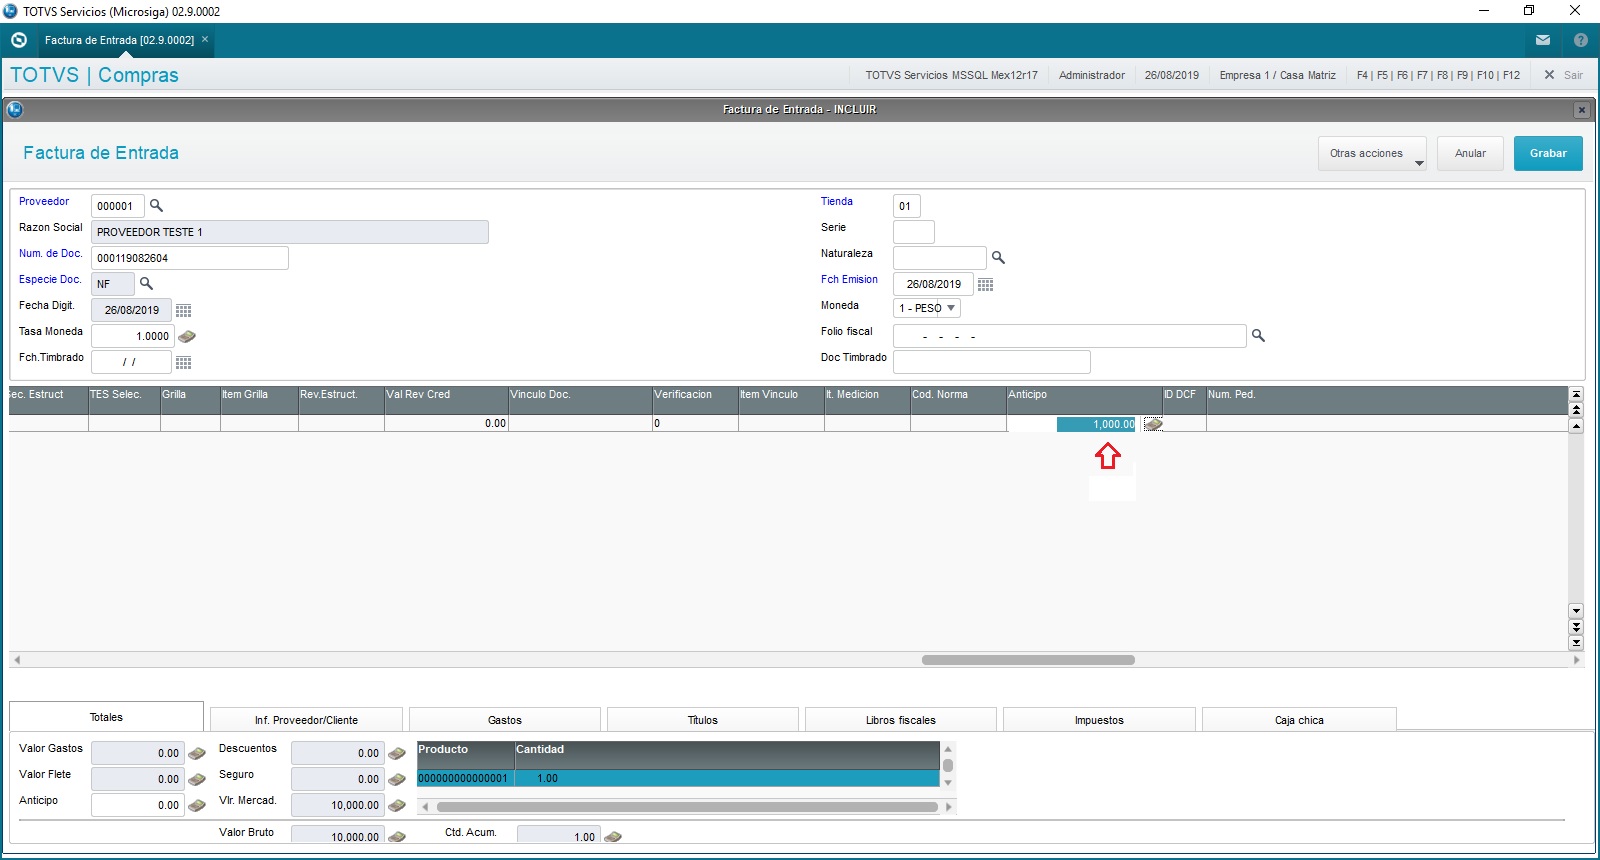Viewport: 1600px width, 860px height.
Task: Click calculator icon next to Valor Bruto
Action: click(397, 836)
